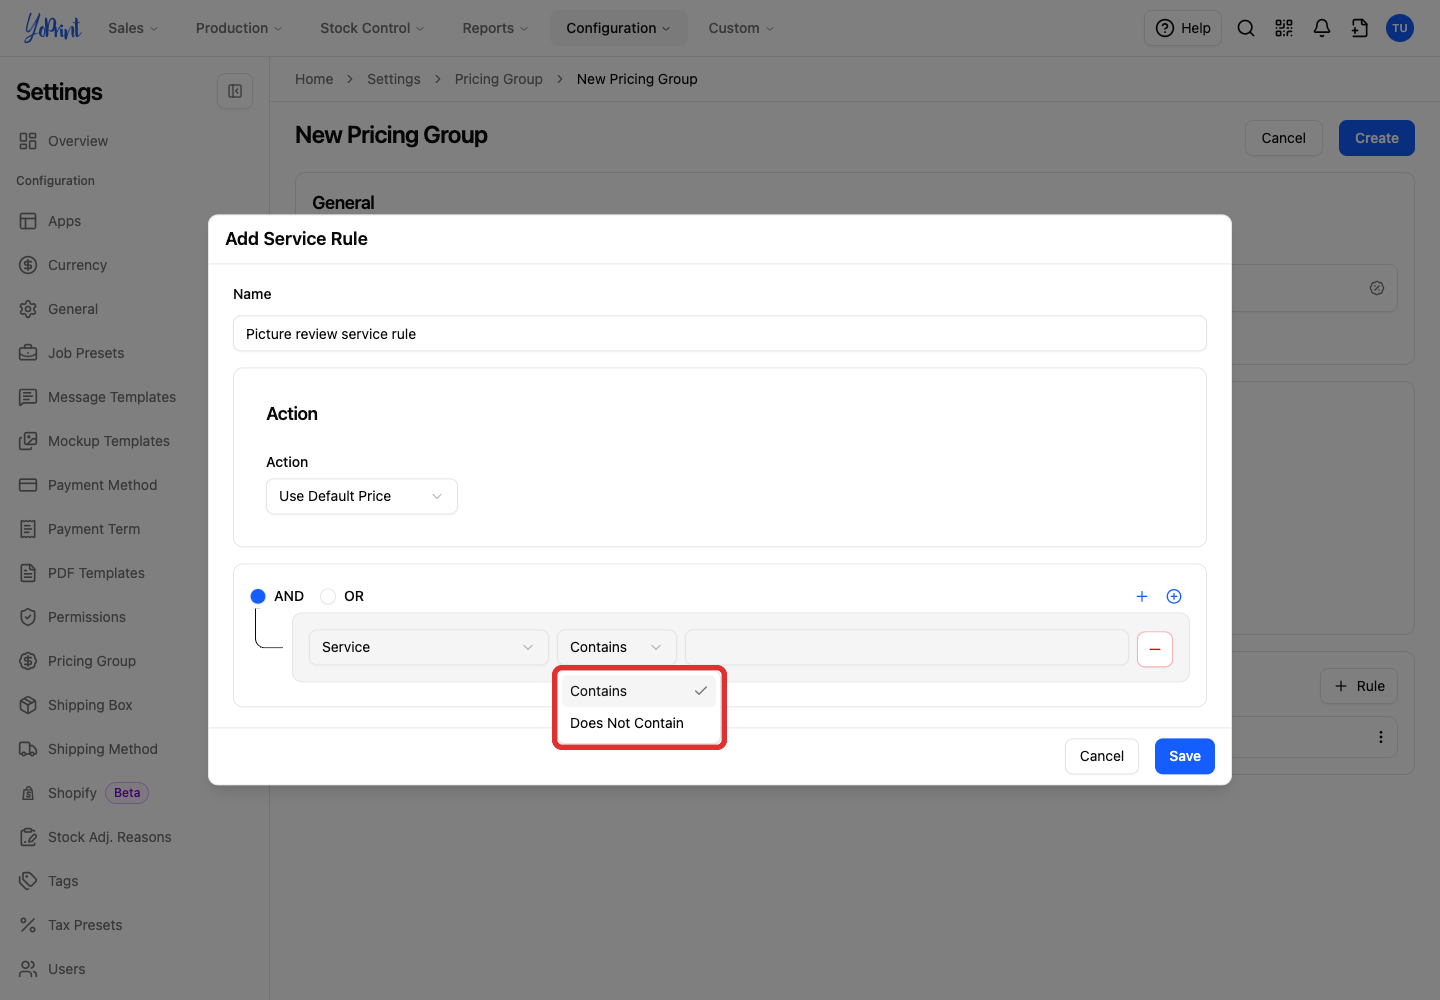Viewport: 1440px width, 1000px height.
Task: Click the Help button
Action: (x=1183, y=28)
